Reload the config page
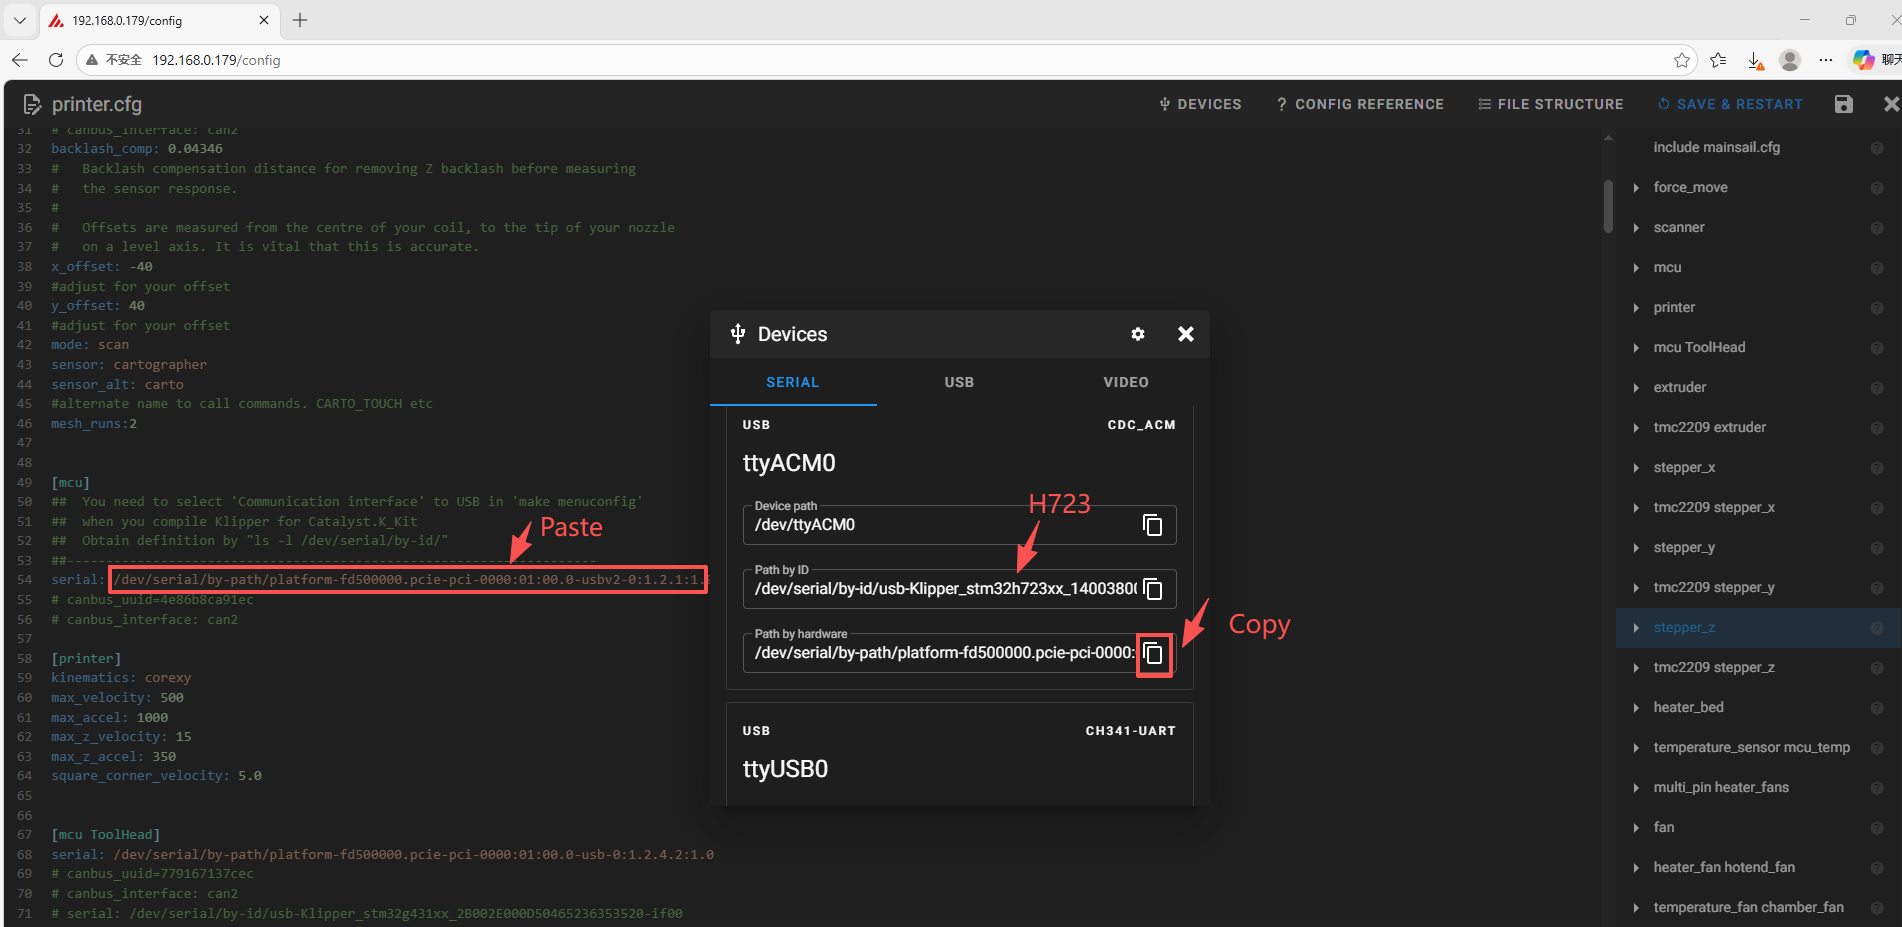1902x927 pixels. click(56, 60)
